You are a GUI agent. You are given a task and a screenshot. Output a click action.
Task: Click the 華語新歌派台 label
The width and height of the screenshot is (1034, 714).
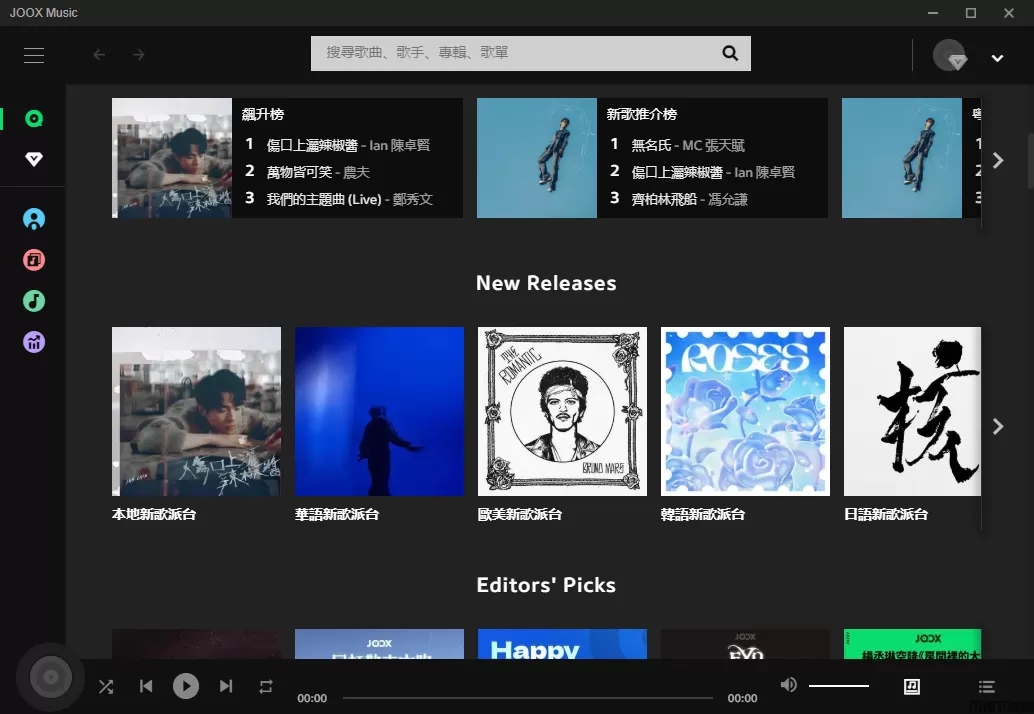(337, 514)
